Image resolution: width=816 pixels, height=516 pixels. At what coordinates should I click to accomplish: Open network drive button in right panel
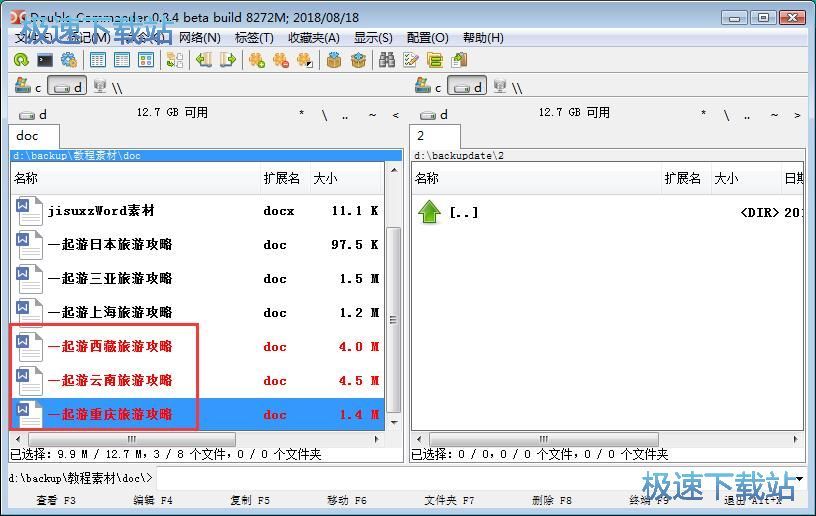coord(508,86)
